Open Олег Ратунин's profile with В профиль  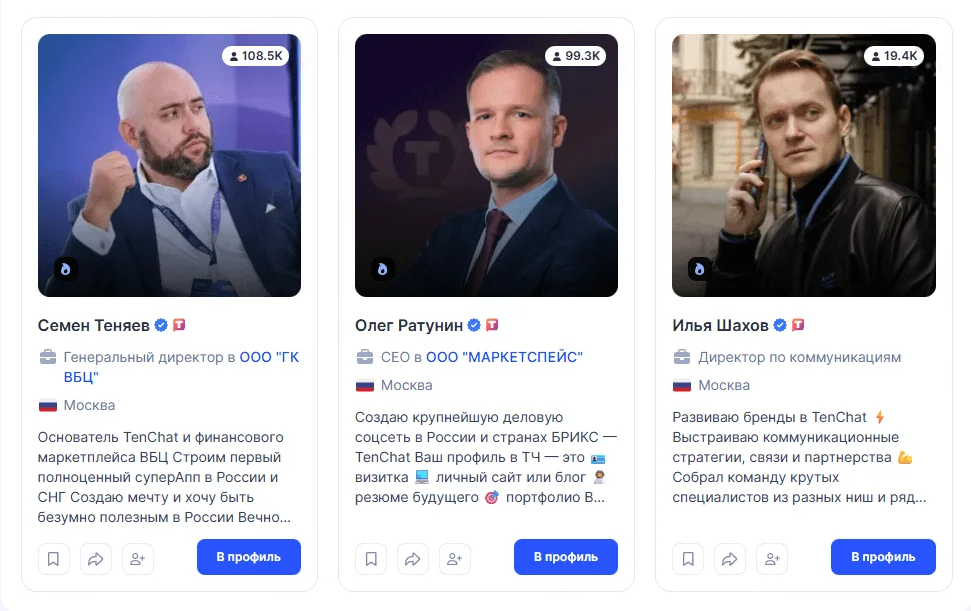tap(566, 557)
